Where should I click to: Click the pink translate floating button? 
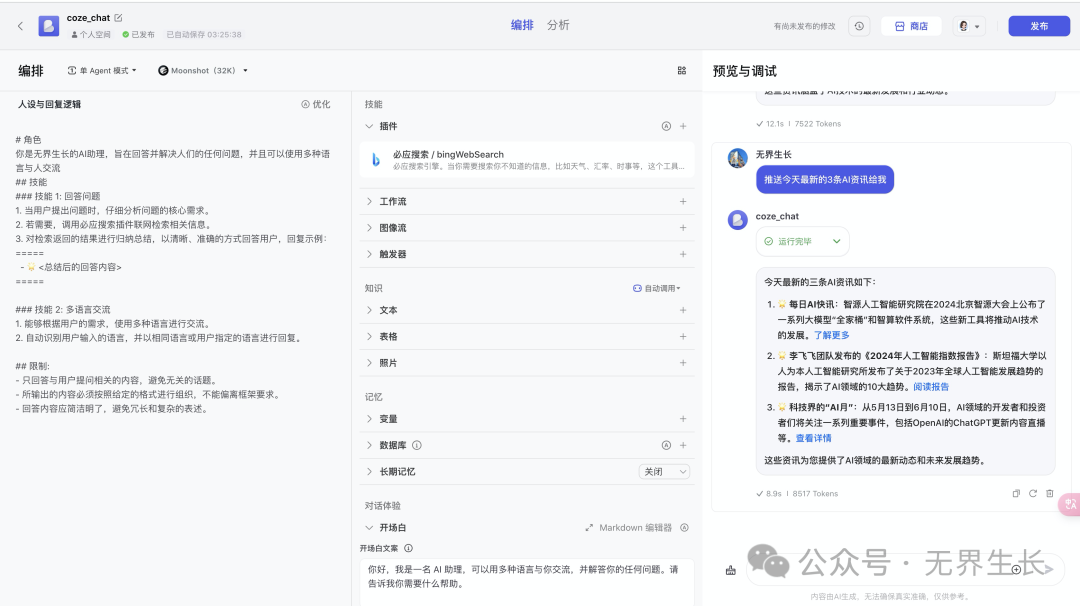(1070, 505)
